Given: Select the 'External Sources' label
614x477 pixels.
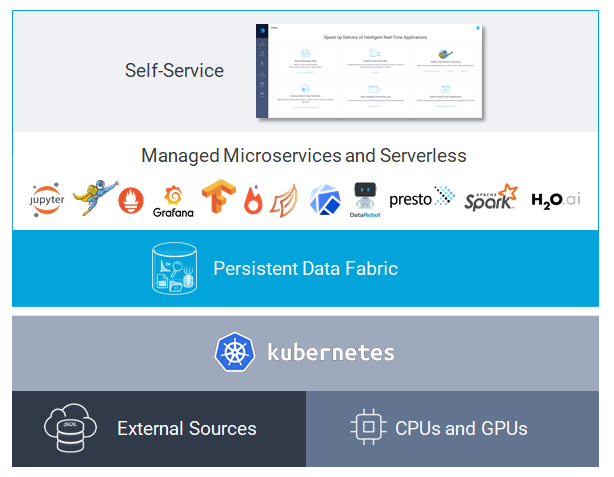Looking at the screenshot, I should (x=187, y=428).
